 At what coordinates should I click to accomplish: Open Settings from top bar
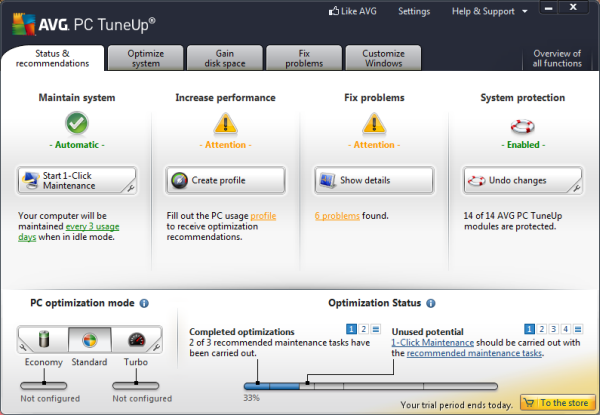414,11
